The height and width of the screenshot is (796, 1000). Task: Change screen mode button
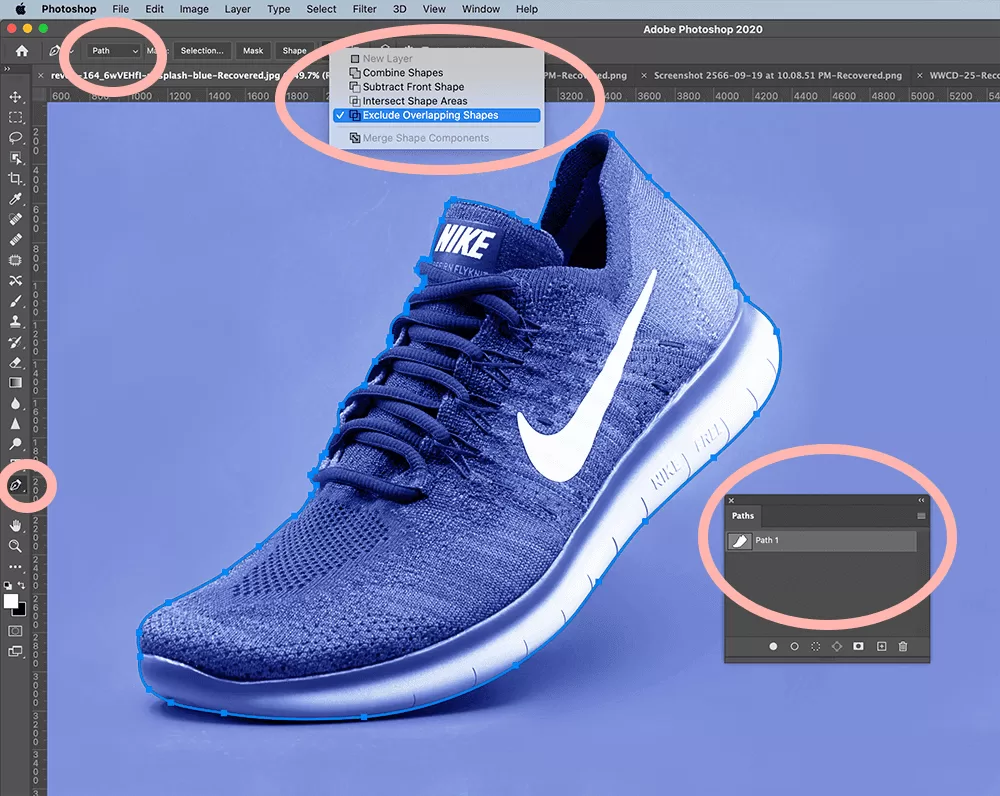(x=15, y=651)
